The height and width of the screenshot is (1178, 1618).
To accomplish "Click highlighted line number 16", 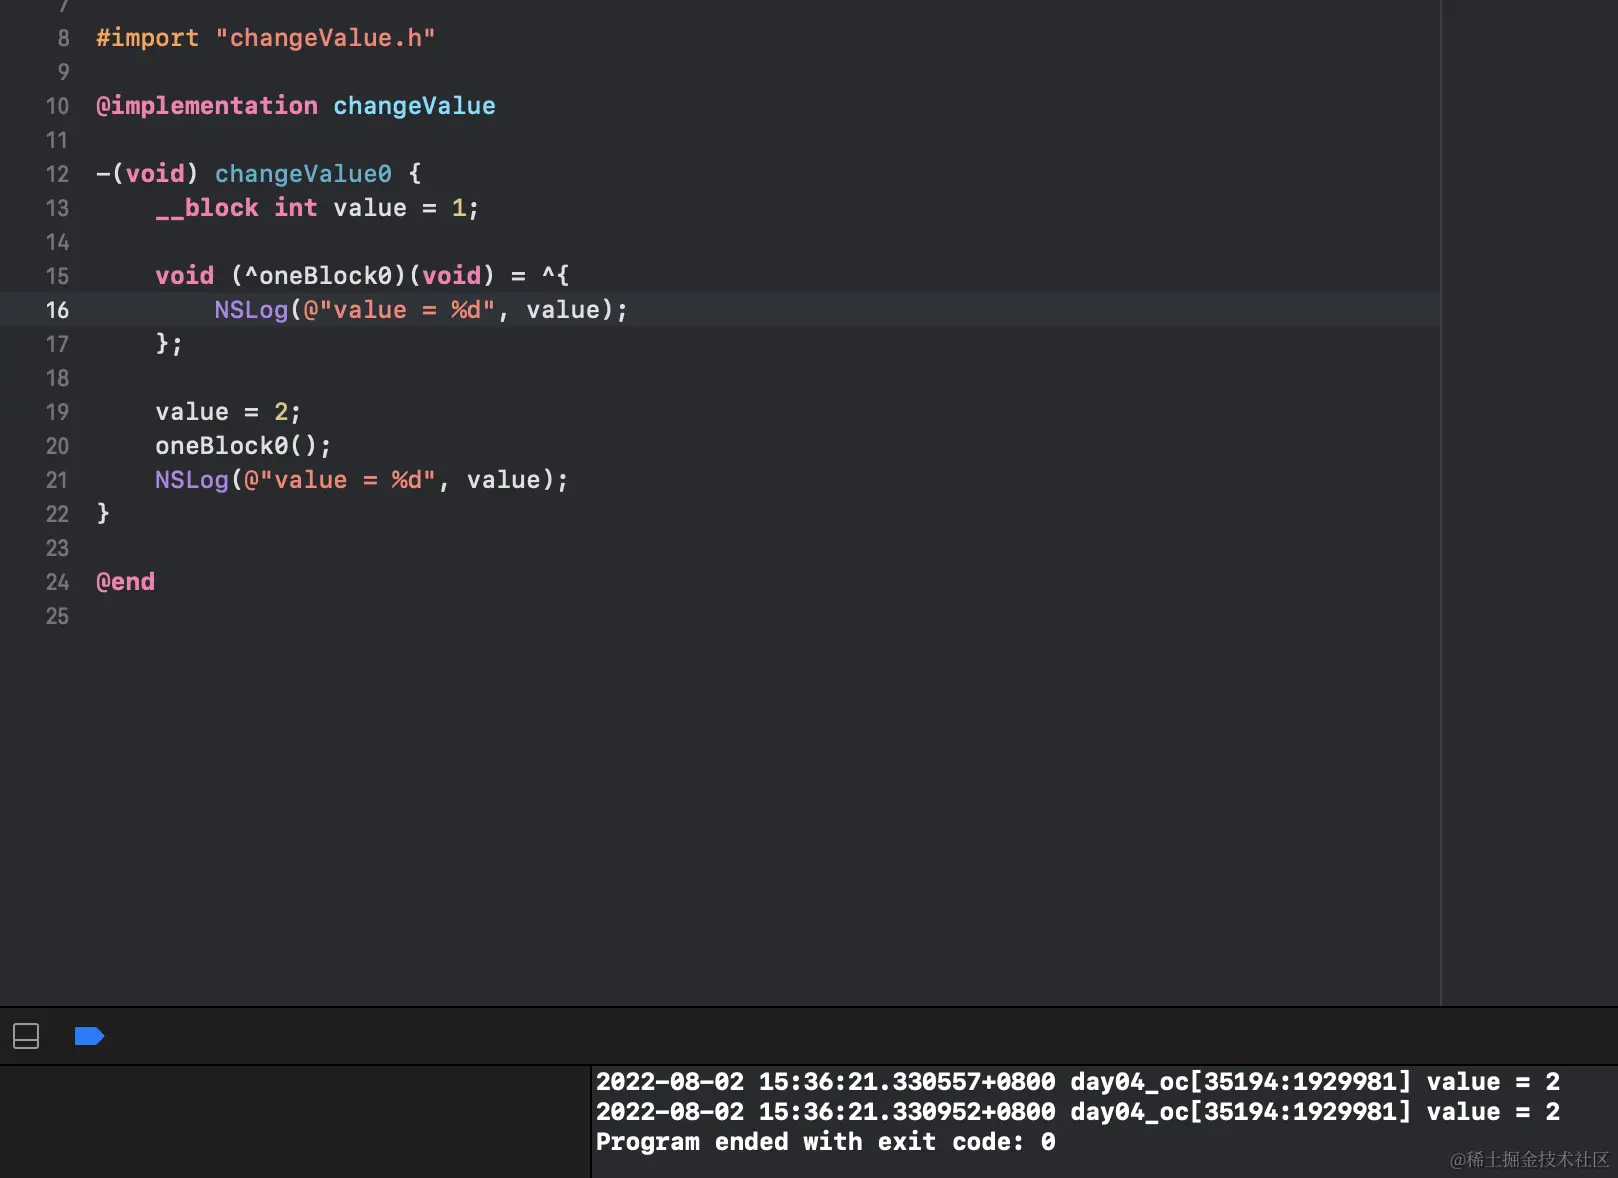I will click(x=57, y=310).
